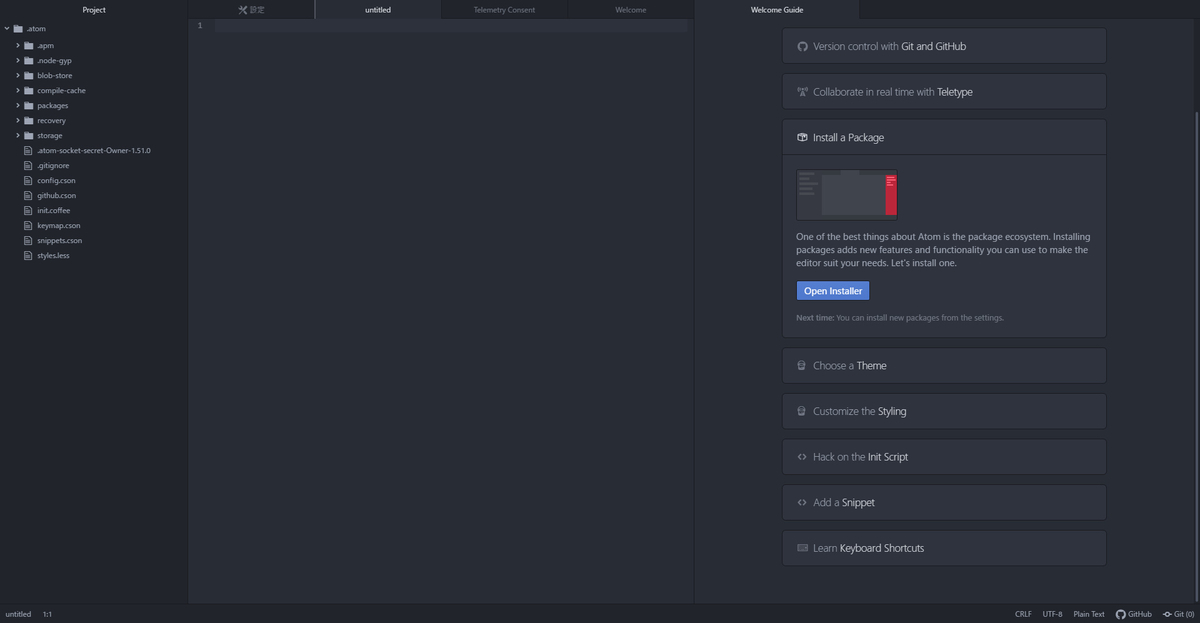Expand the blob-store folder chevron
Image resolution: width=1200 pixels, height=623 pixels.
[17, 75]
